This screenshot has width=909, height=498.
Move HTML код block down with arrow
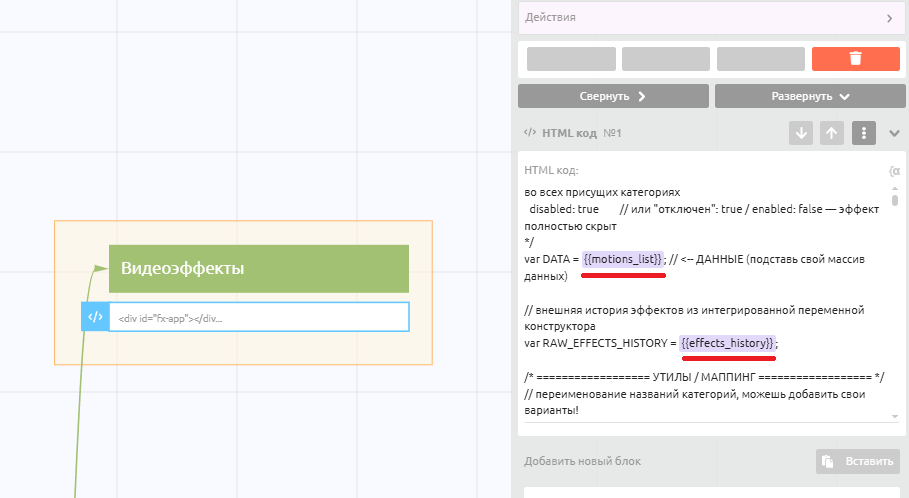point(800,133)
